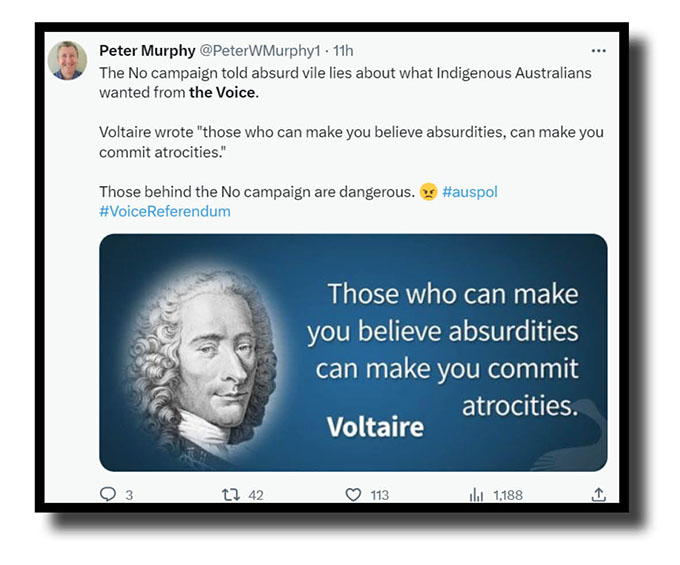
Task: Click the bold 'the Voice' text
Action: click(223, 92)
